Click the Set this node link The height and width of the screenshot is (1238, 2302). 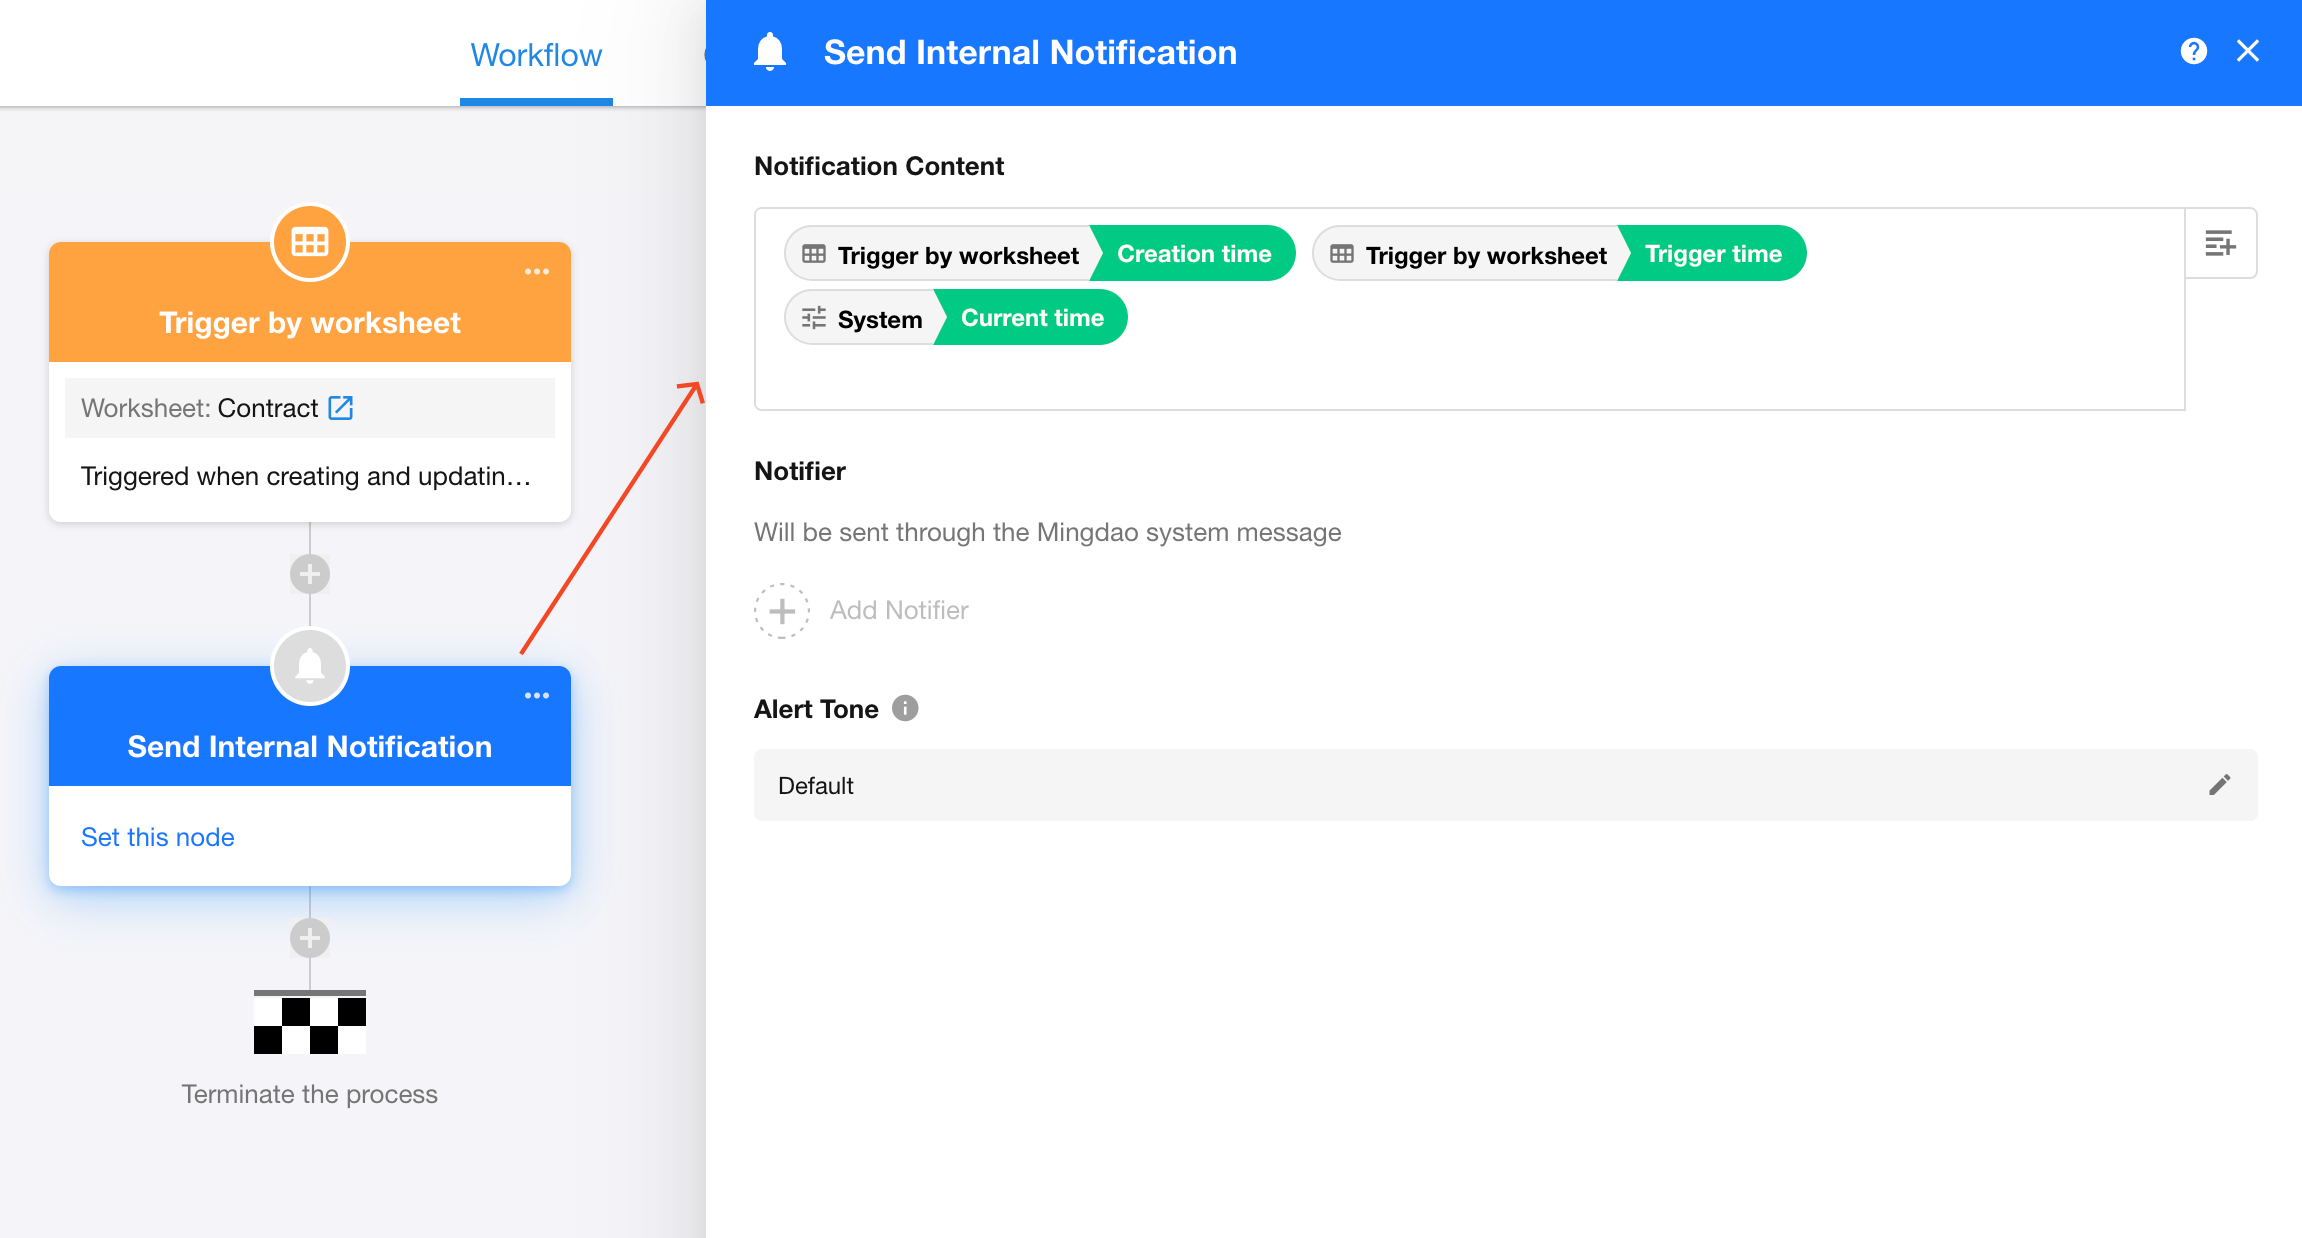point(158,837)
